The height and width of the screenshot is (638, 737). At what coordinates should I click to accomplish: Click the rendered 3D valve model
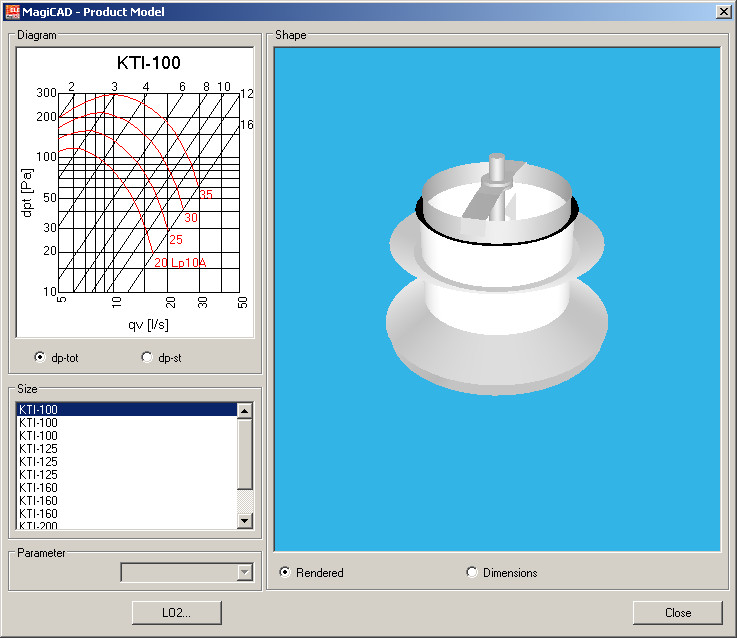pyautogui.click(x=497, y=274)
